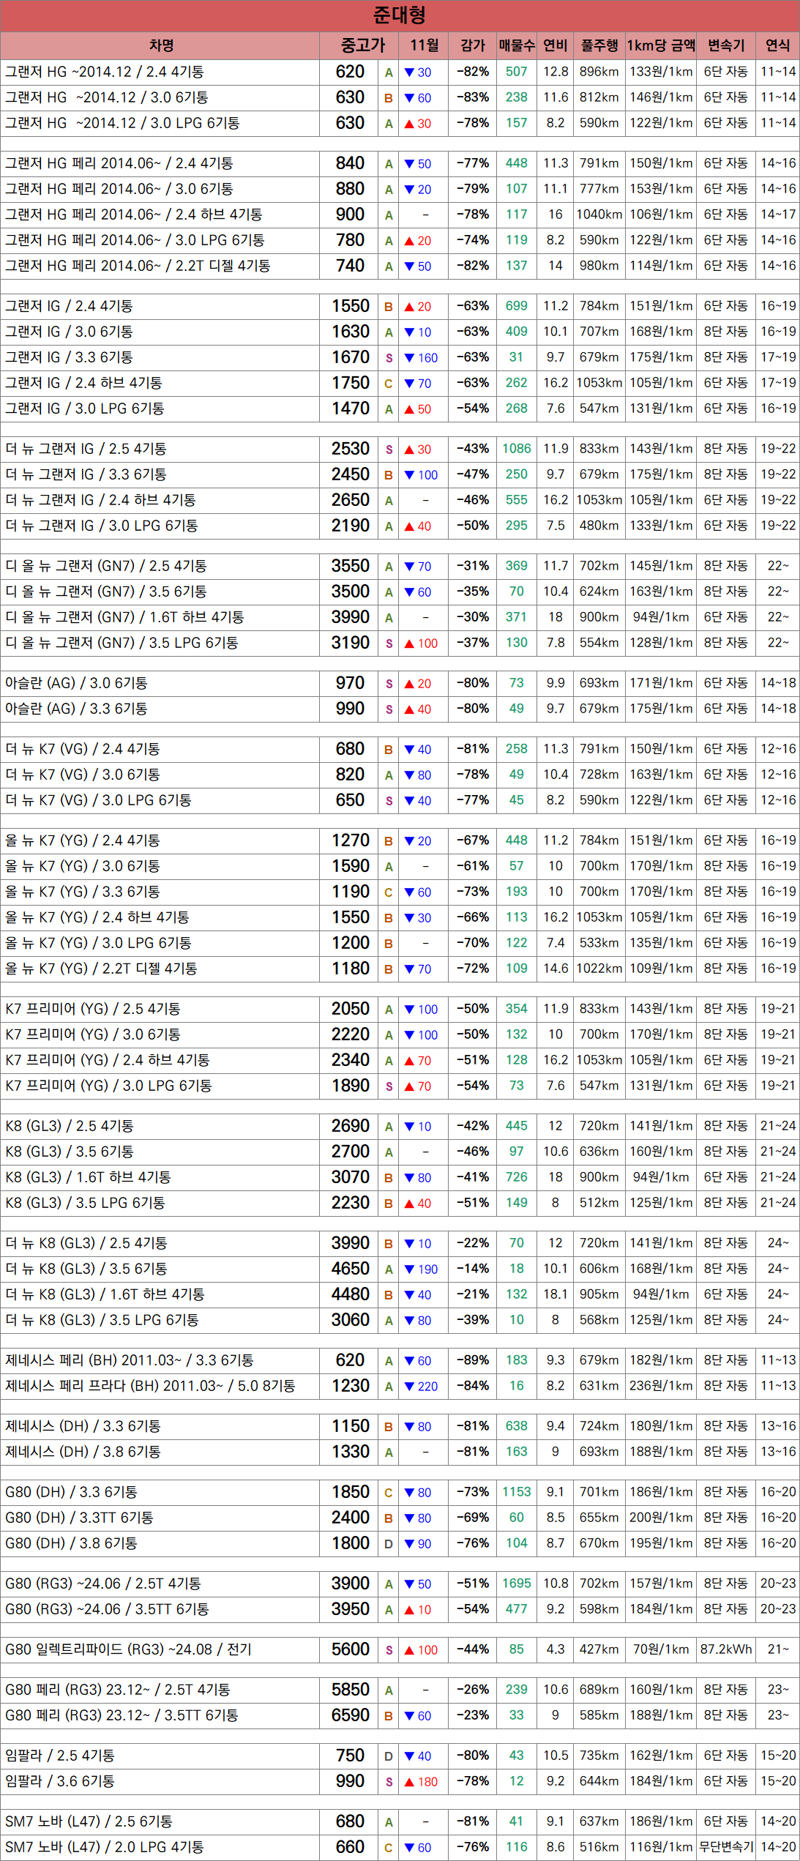
Task: Click the 감가 column header
Action: tap(473, 45)
